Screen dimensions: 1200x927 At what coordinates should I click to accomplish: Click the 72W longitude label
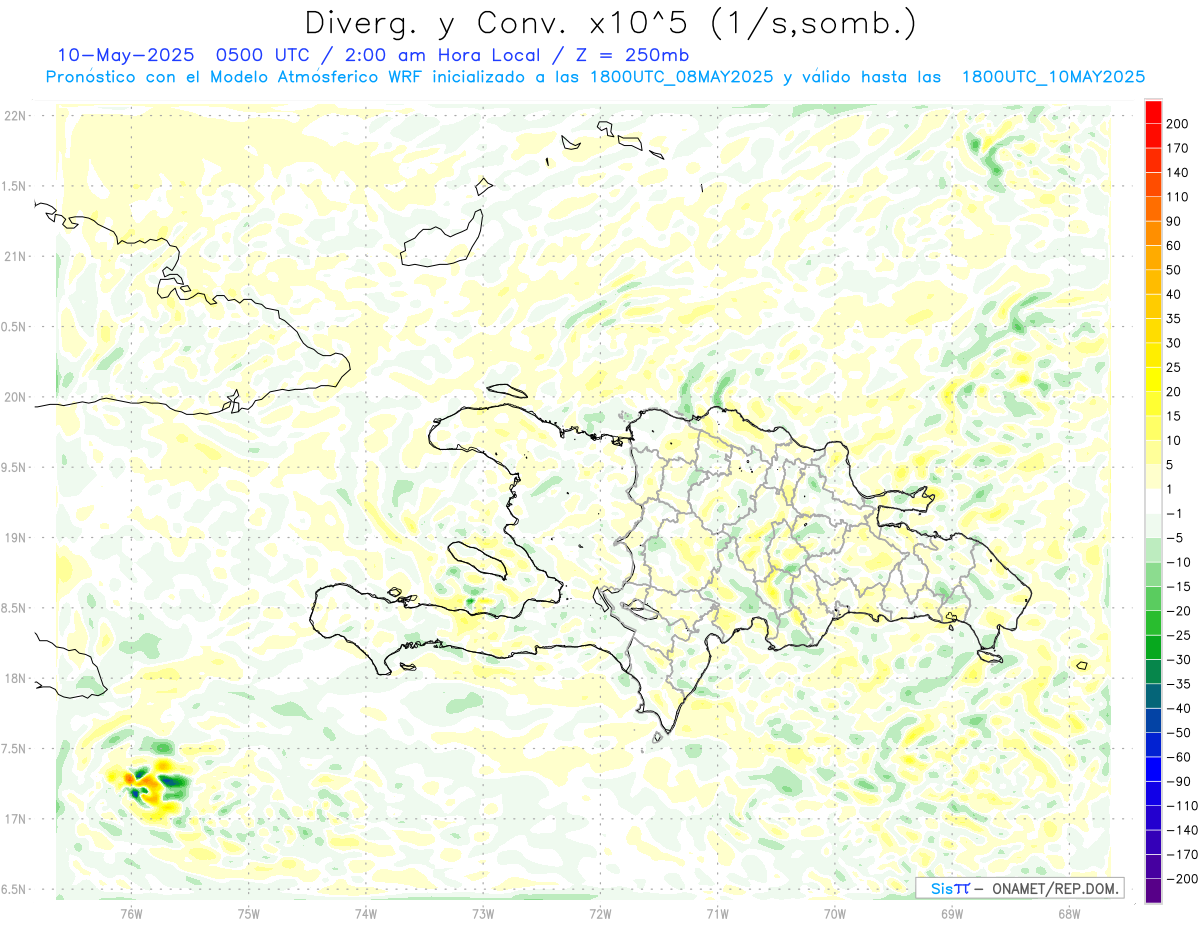[601, 913]
